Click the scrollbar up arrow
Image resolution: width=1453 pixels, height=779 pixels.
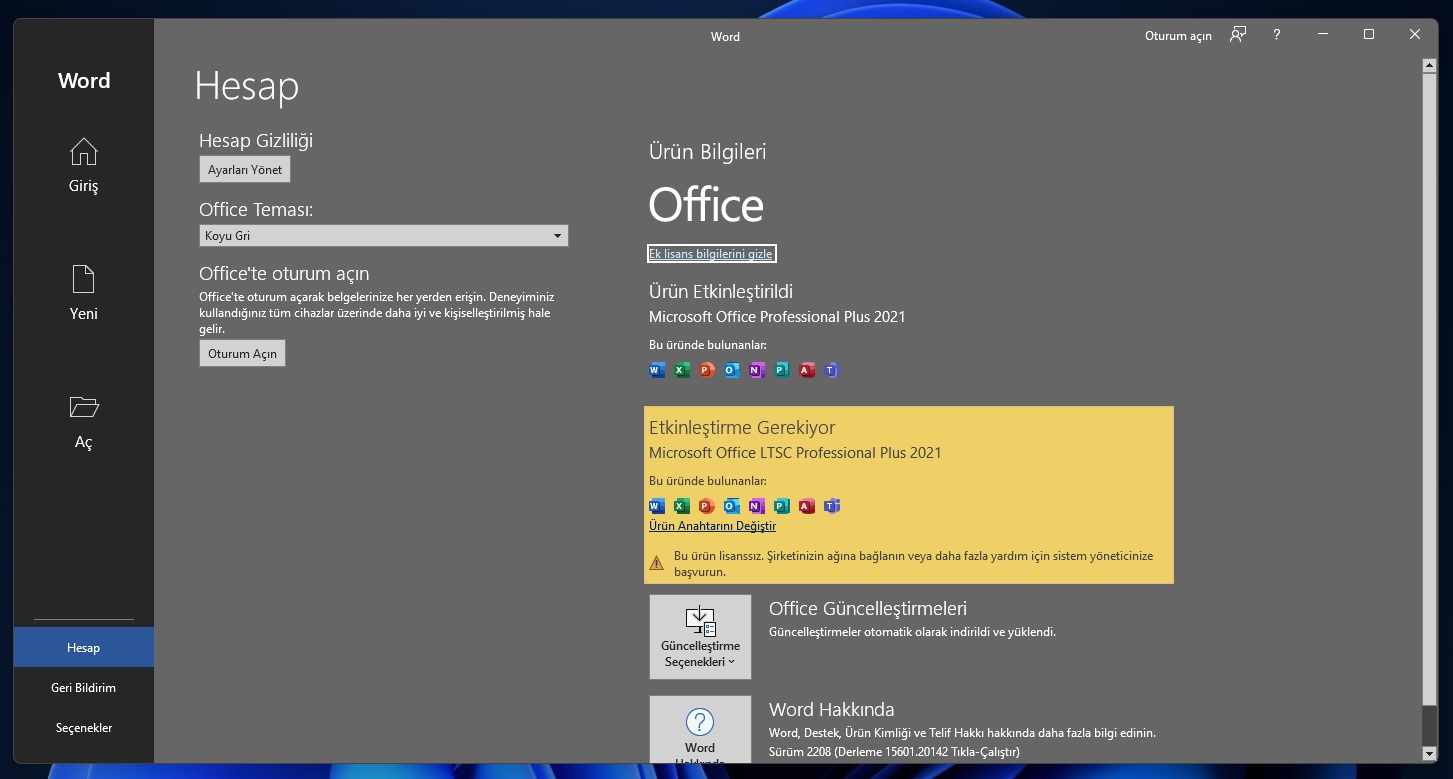click(1430, 65)
